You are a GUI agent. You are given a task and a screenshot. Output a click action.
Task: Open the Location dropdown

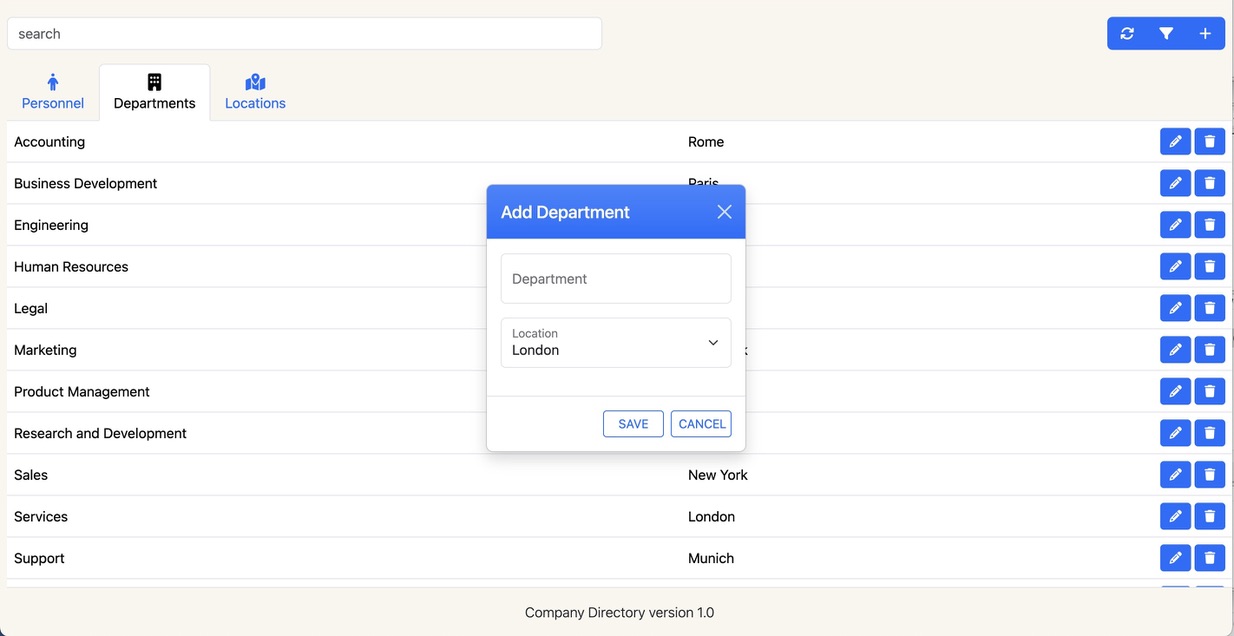pyautogui.click(x=714, y=342)
